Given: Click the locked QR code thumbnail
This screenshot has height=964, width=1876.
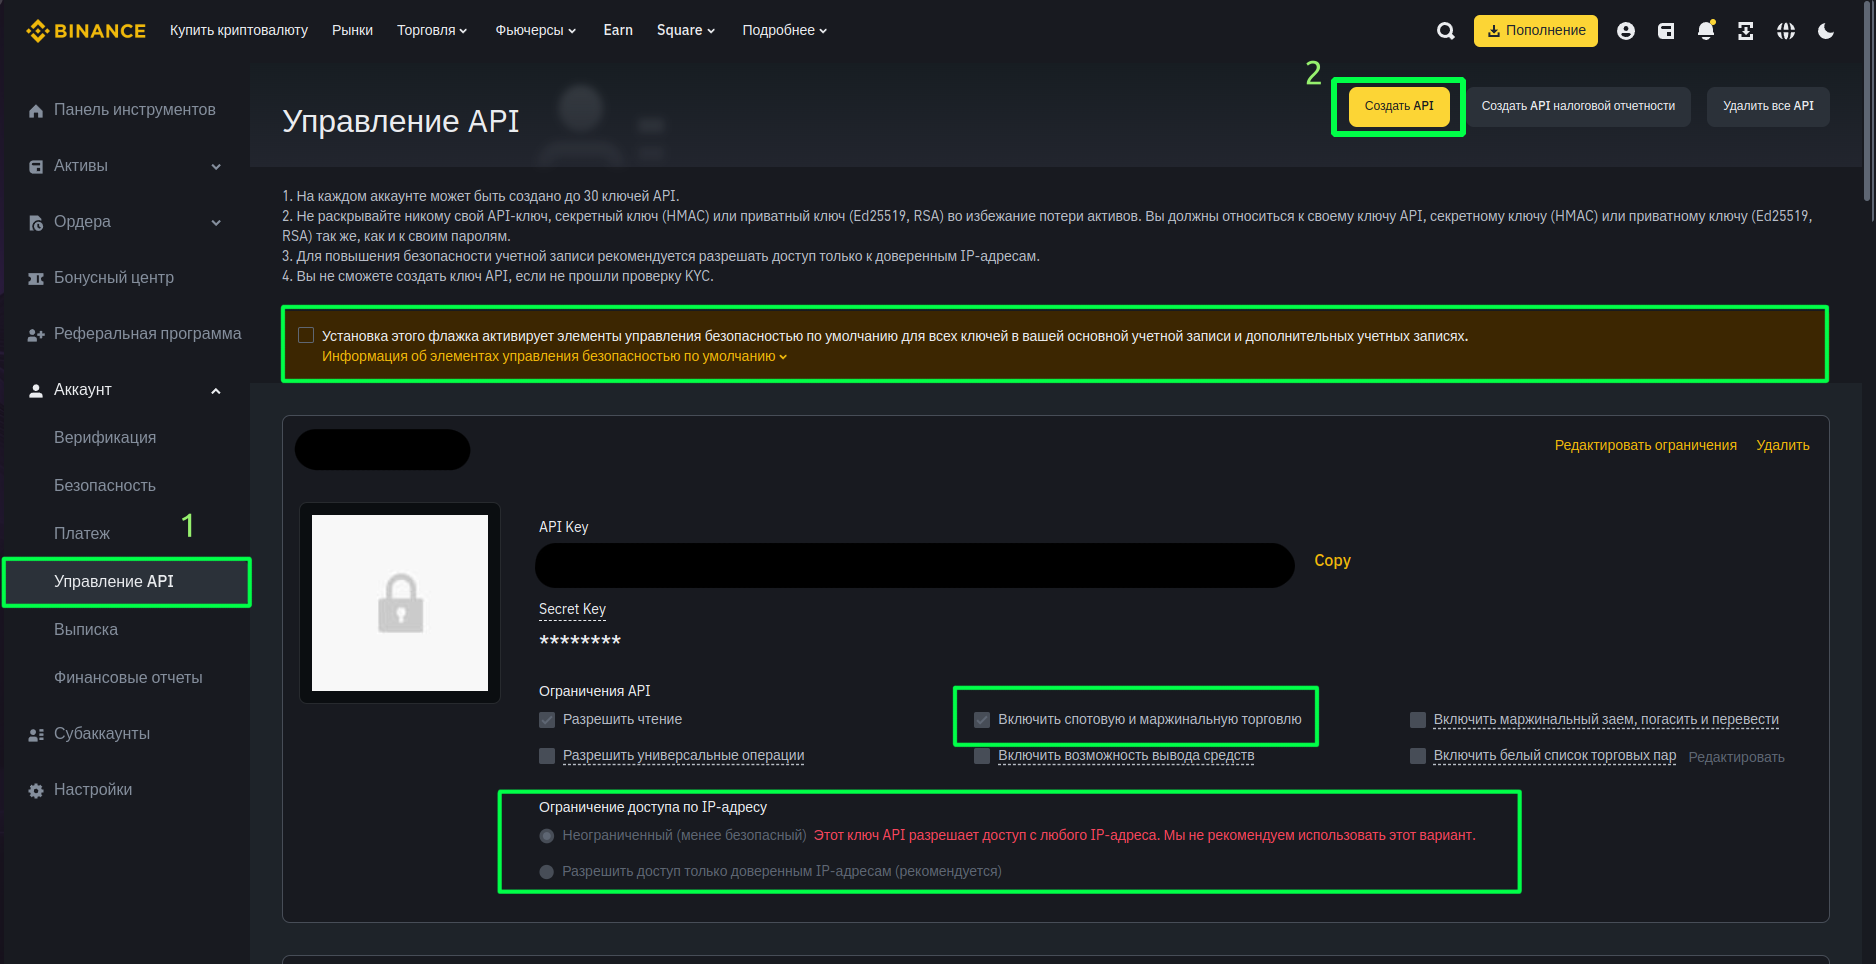Looking at the screenshot, I should point(400,603).
